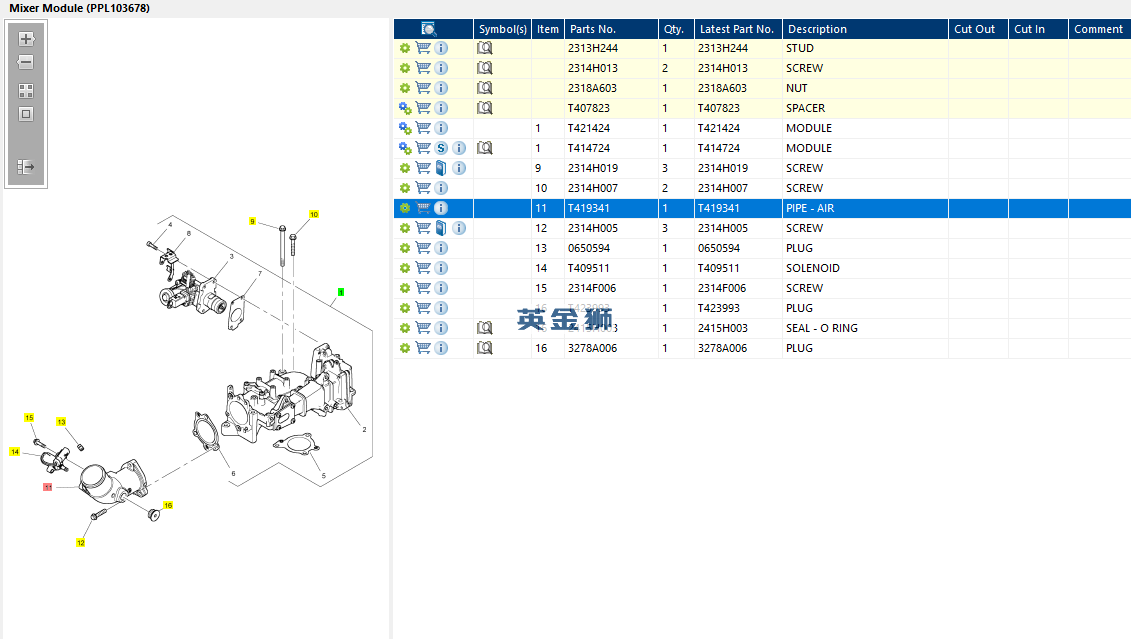Zoom in on the parts diagram
Screen dimensions: 1131x639
point(26,39)
